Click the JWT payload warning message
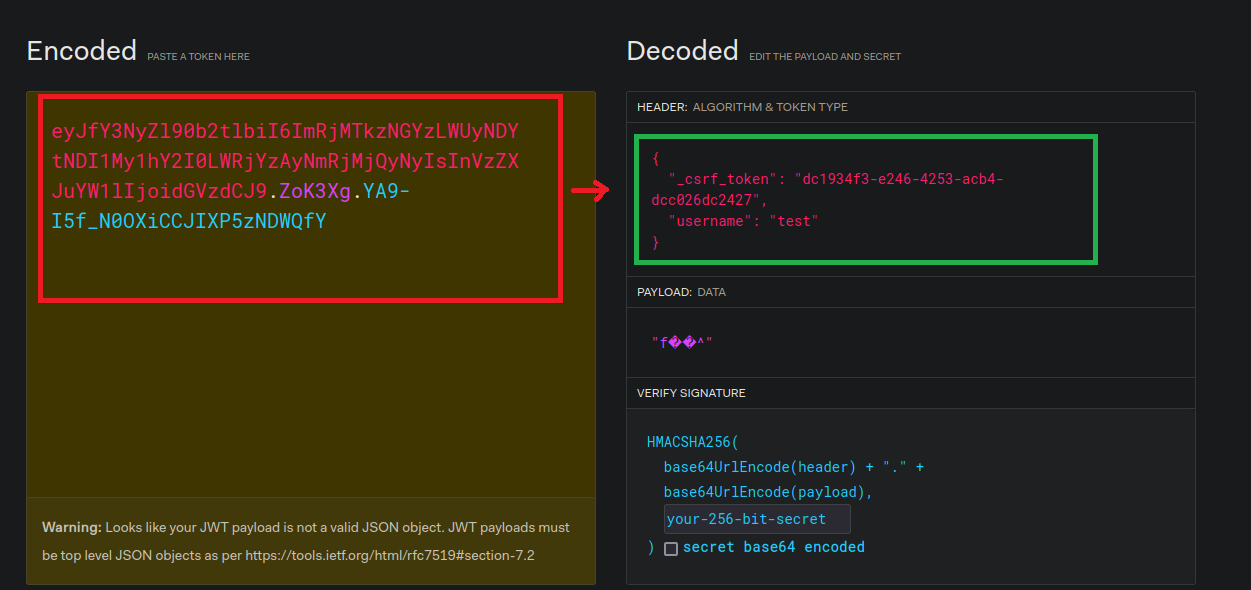Screen dimensions: 1251x590 pyautogui.click(x=306, y=540)
